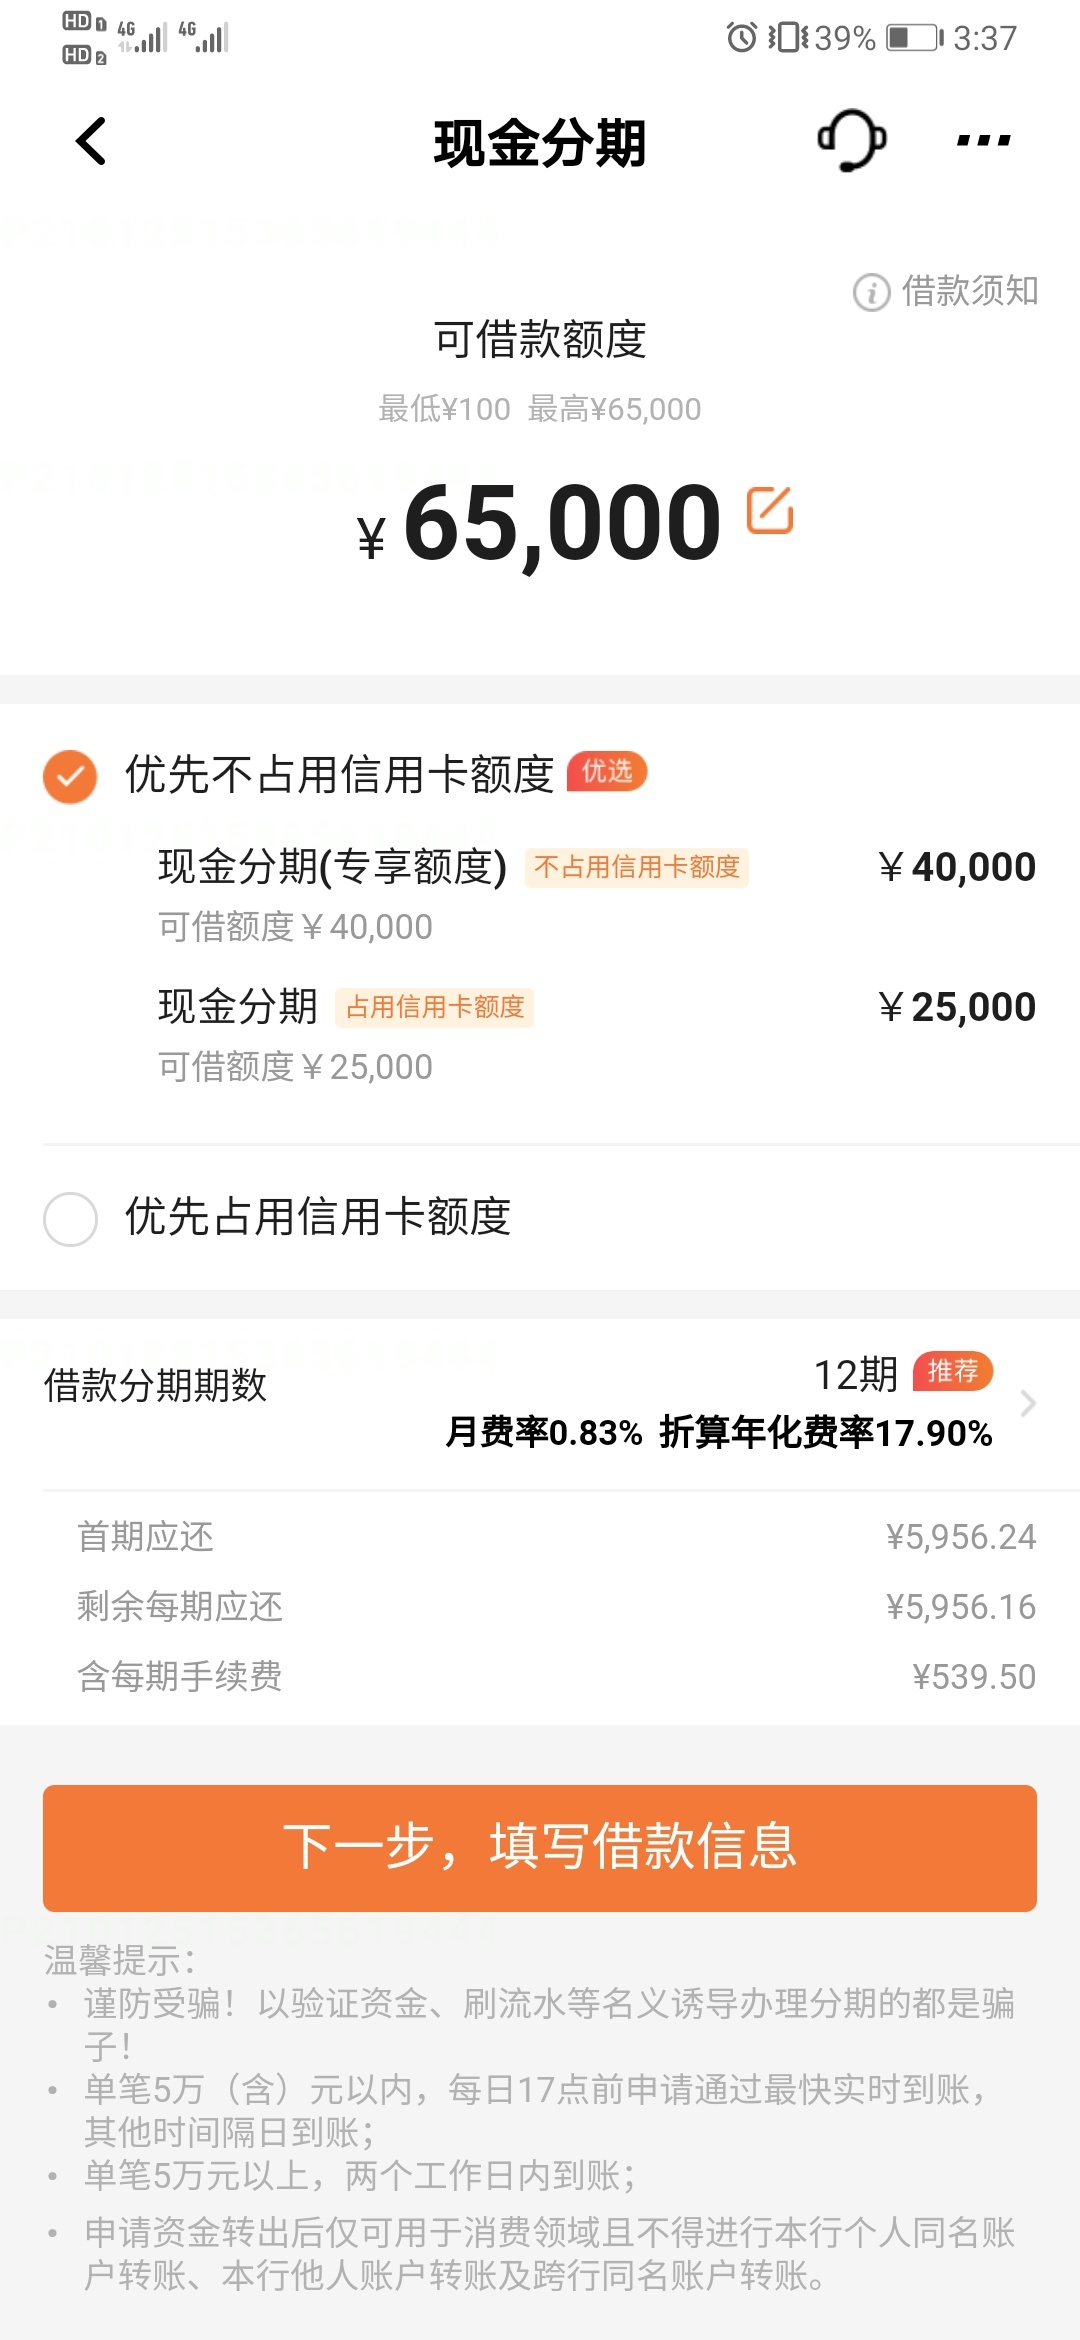This screenshot has height=2340, width=1080.
Task: Click 下一步，填写借款信息 button
Action: 540,1848
